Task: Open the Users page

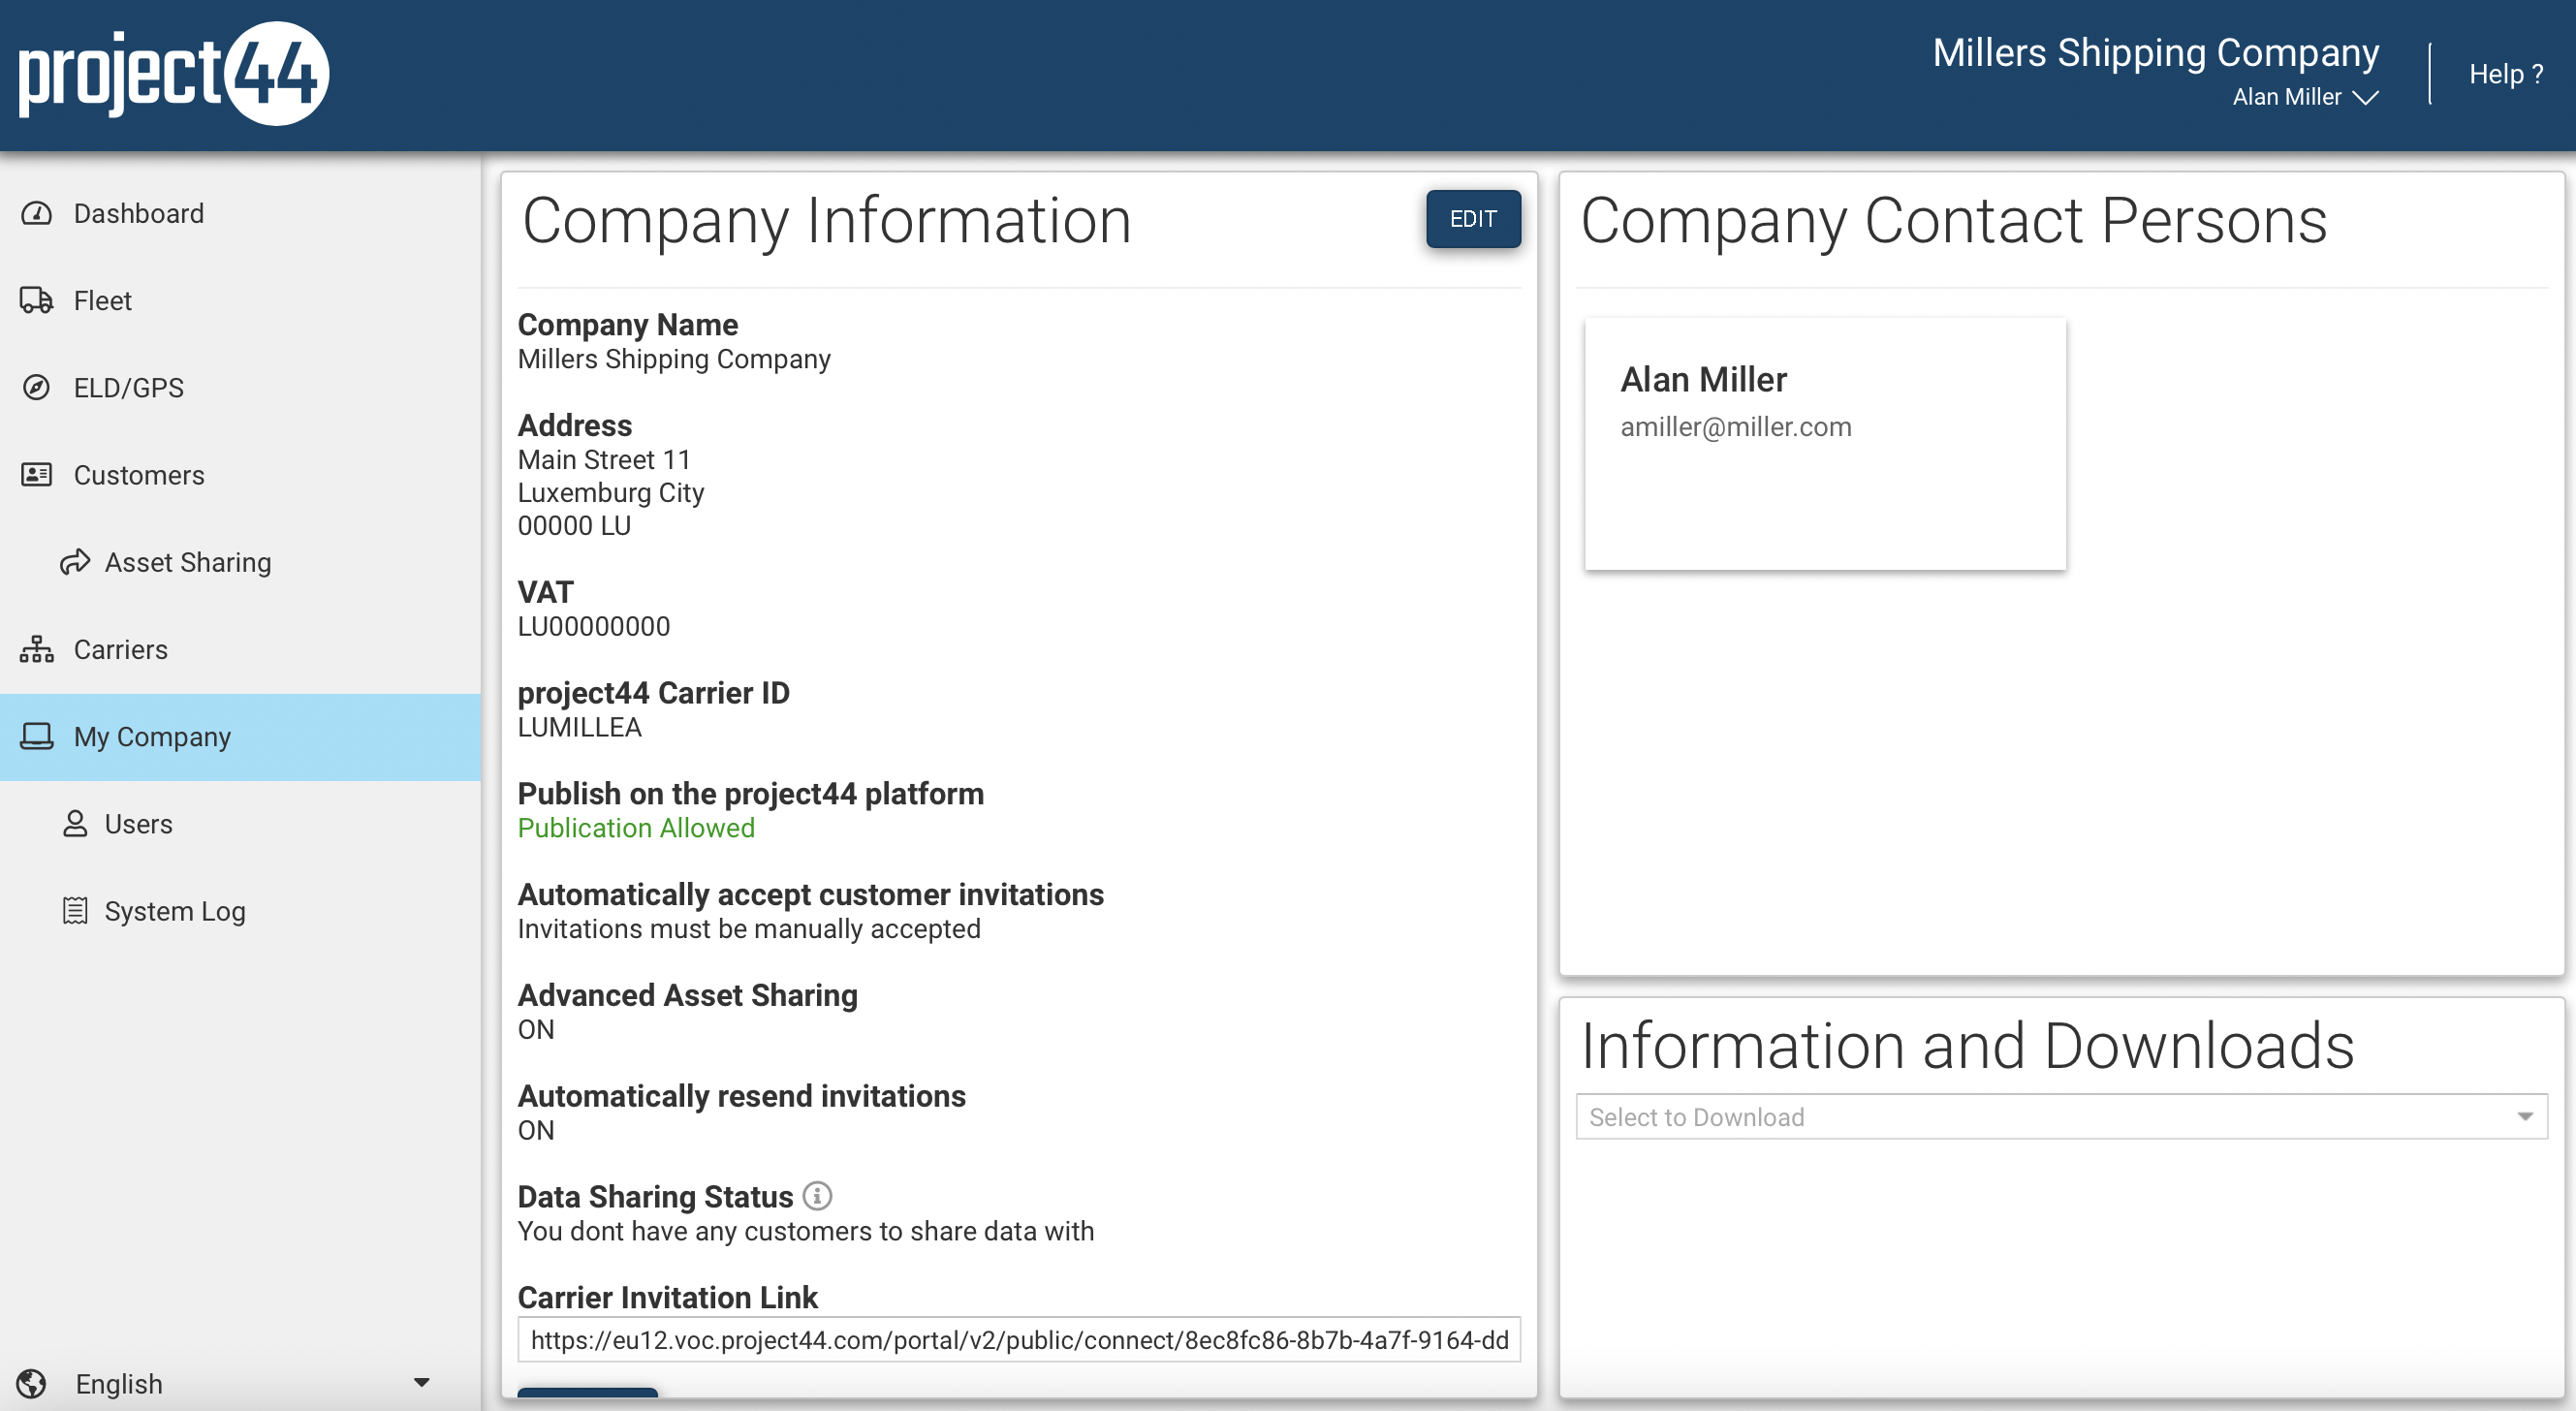Action: click(x=240, y=824)
